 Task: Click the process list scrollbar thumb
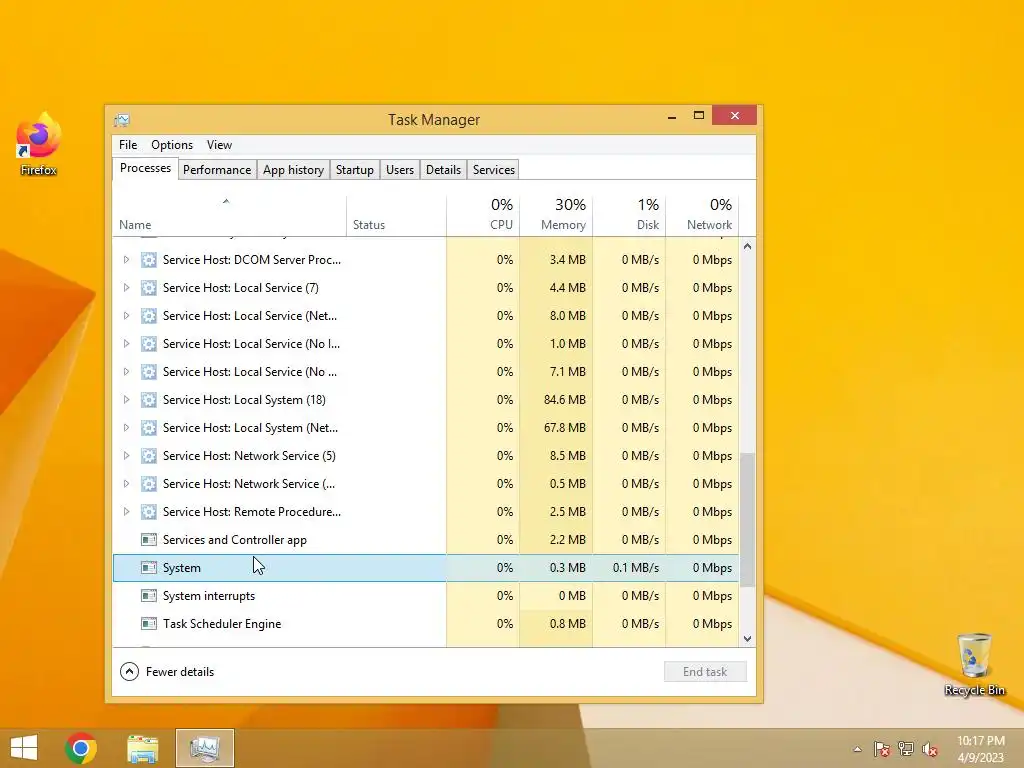coord(748,520)
